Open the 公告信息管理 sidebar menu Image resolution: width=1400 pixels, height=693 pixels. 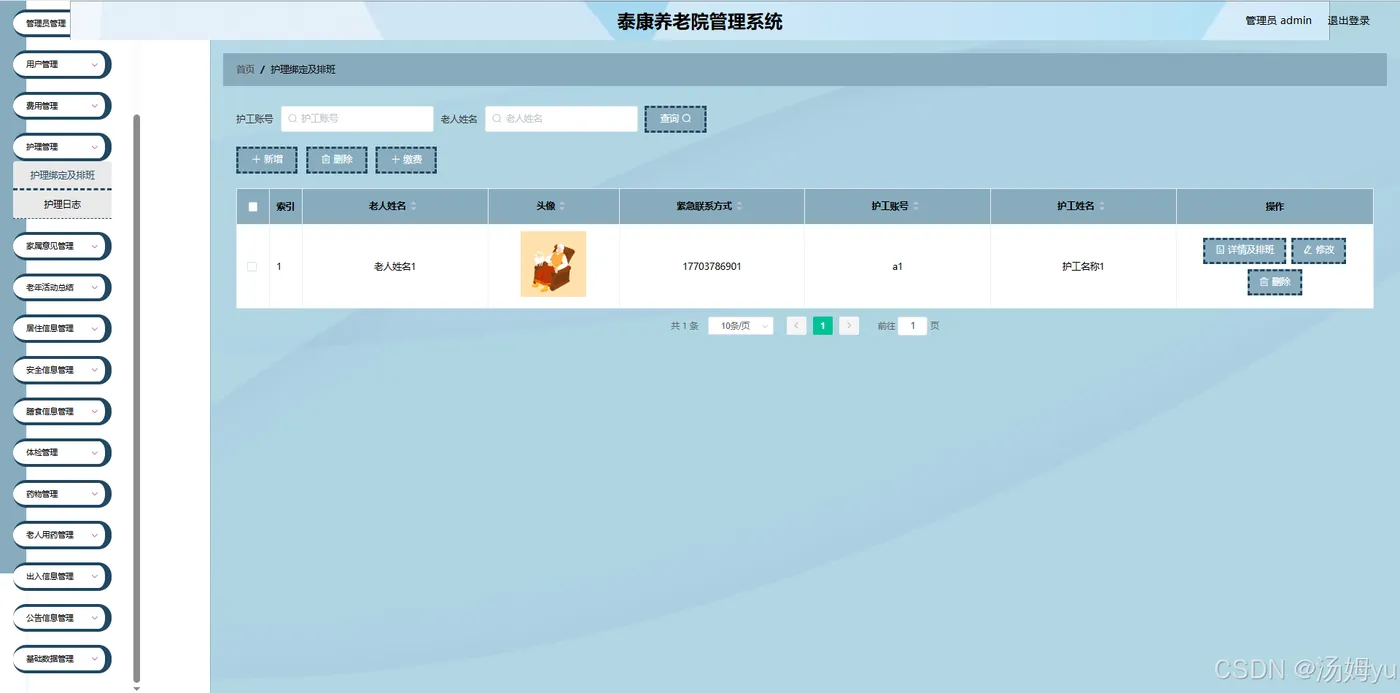pos(62,618)
